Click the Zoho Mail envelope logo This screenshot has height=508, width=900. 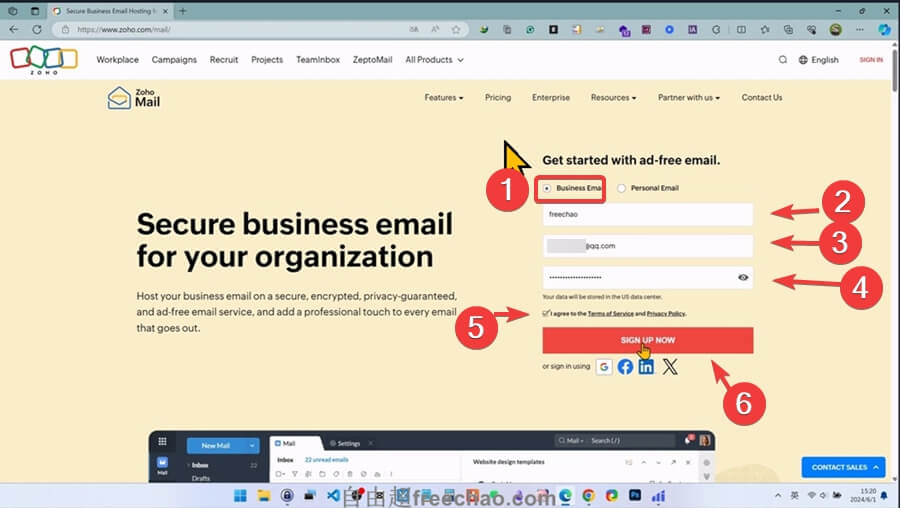pyautogui.click(x=119, y=98)
